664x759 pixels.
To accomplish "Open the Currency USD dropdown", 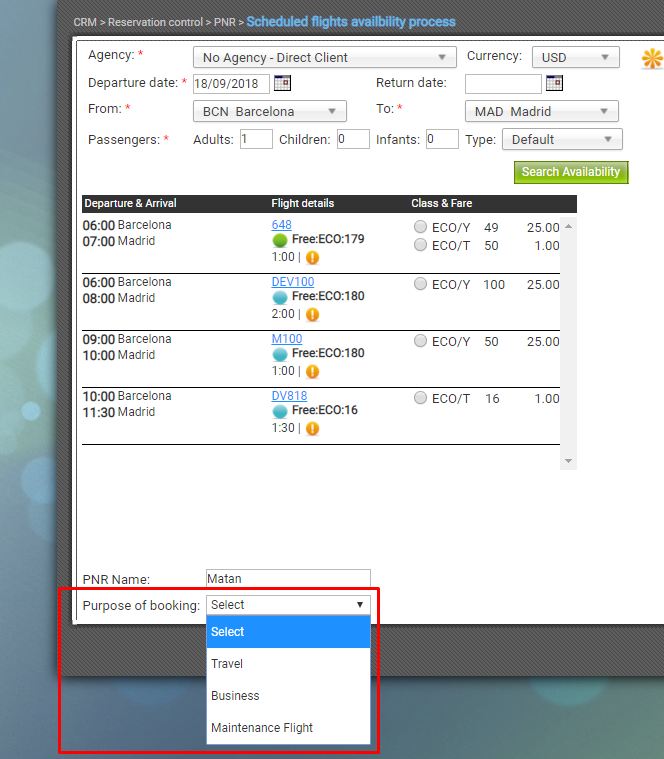I will 575,58.
